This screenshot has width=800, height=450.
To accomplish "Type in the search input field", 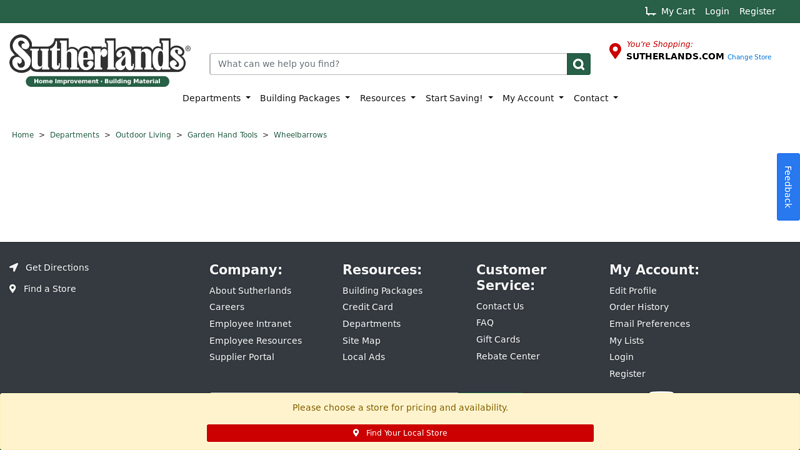I will tap(388, 64).
